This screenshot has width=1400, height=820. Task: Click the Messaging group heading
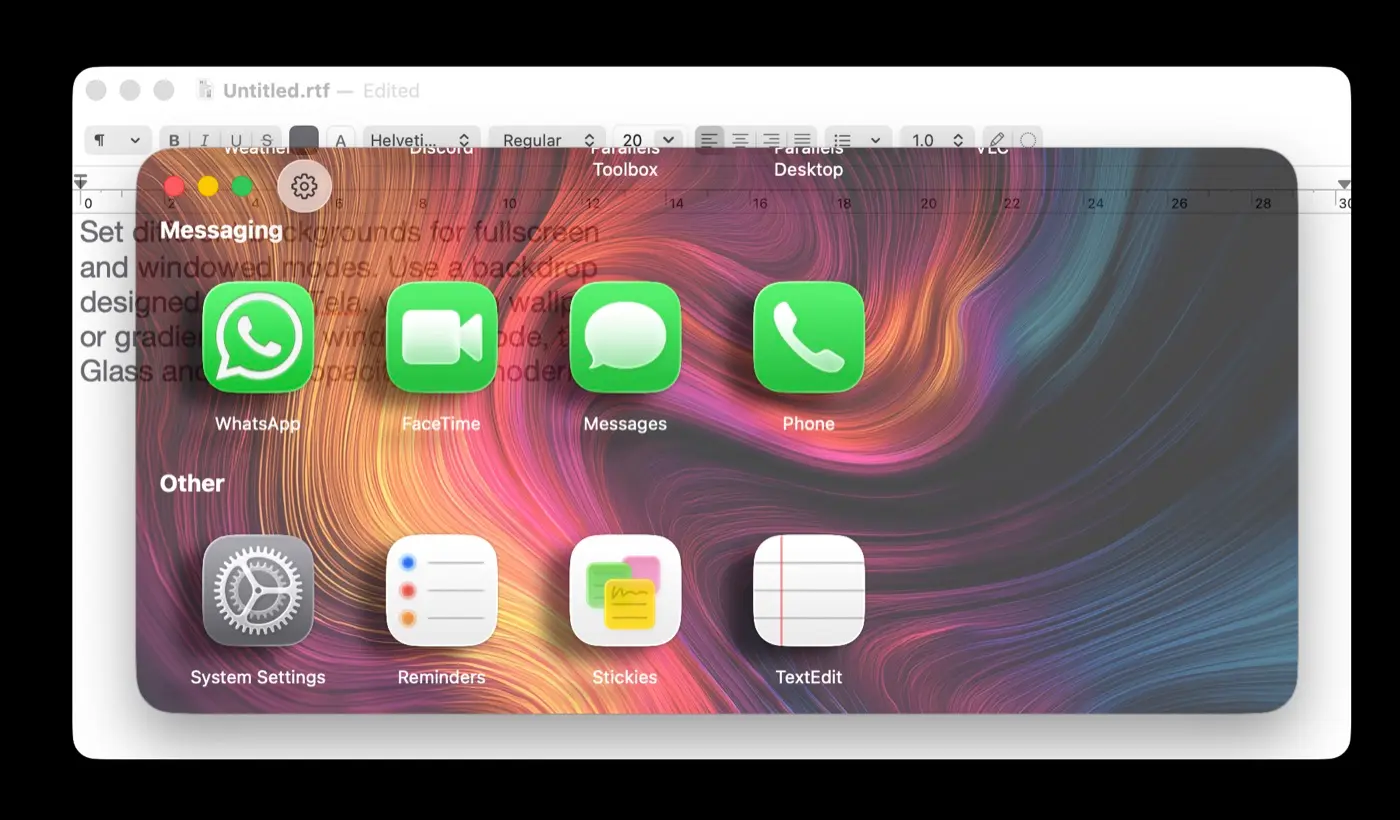click(221, 230)
